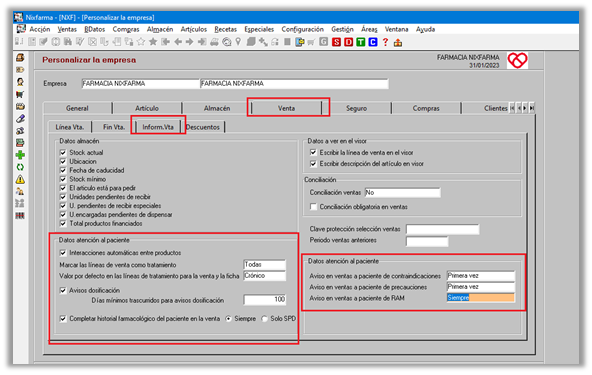Toggle the Avisos dosificación checkbox

click(x=63, y=290)
